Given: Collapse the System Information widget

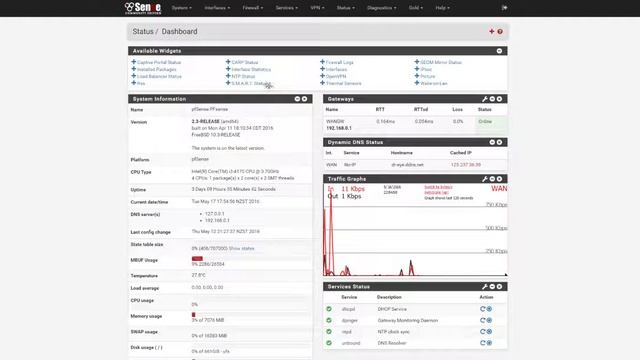Looking at the screenshot, I should coord(297,99).
